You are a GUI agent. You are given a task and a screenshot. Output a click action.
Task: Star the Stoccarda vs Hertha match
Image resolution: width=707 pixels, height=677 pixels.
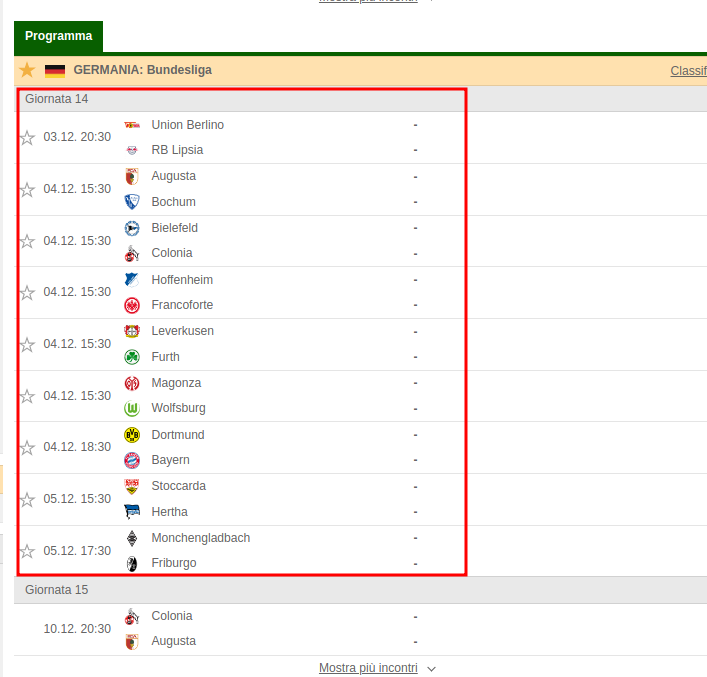tap(28, 500)
